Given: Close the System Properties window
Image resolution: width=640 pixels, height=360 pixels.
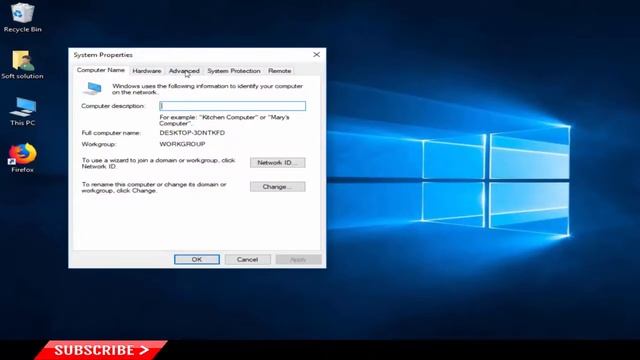Looking at the screenshot, I should click(316, 55).
